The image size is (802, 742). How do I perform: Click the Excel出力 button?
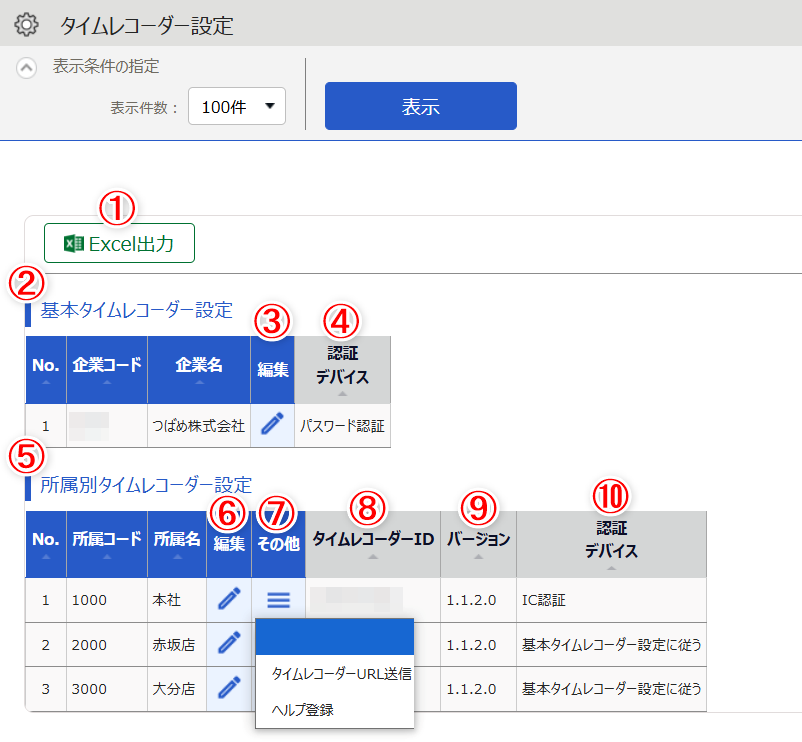coord(119,243)
